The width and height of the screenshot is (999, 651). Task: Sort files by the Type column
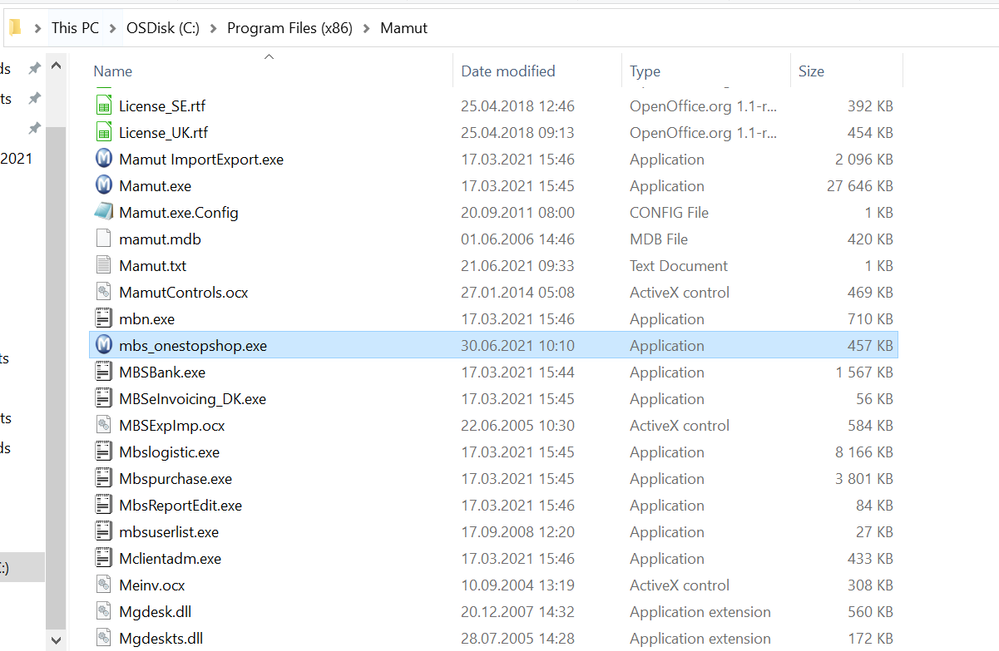[645, 71]
